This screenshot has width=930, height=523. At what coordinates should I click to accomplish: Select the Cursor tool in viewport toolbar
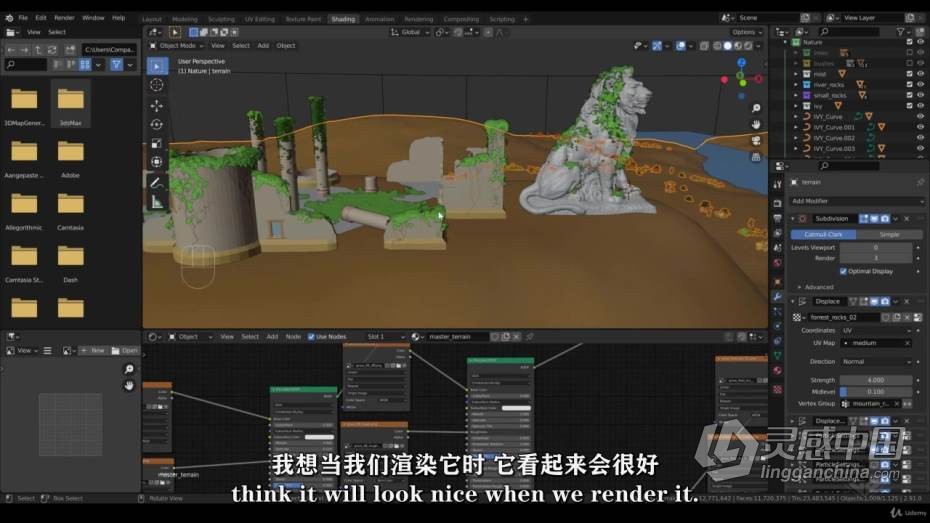point(157,85)
